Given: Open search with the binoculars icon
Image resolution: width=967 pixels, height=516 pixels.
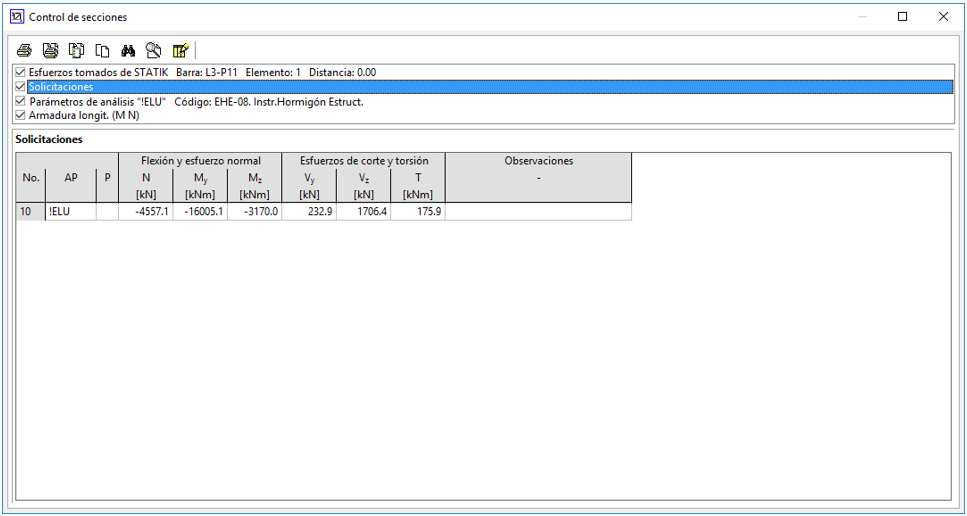Looking at the screenshot, I should click(128, 50).
